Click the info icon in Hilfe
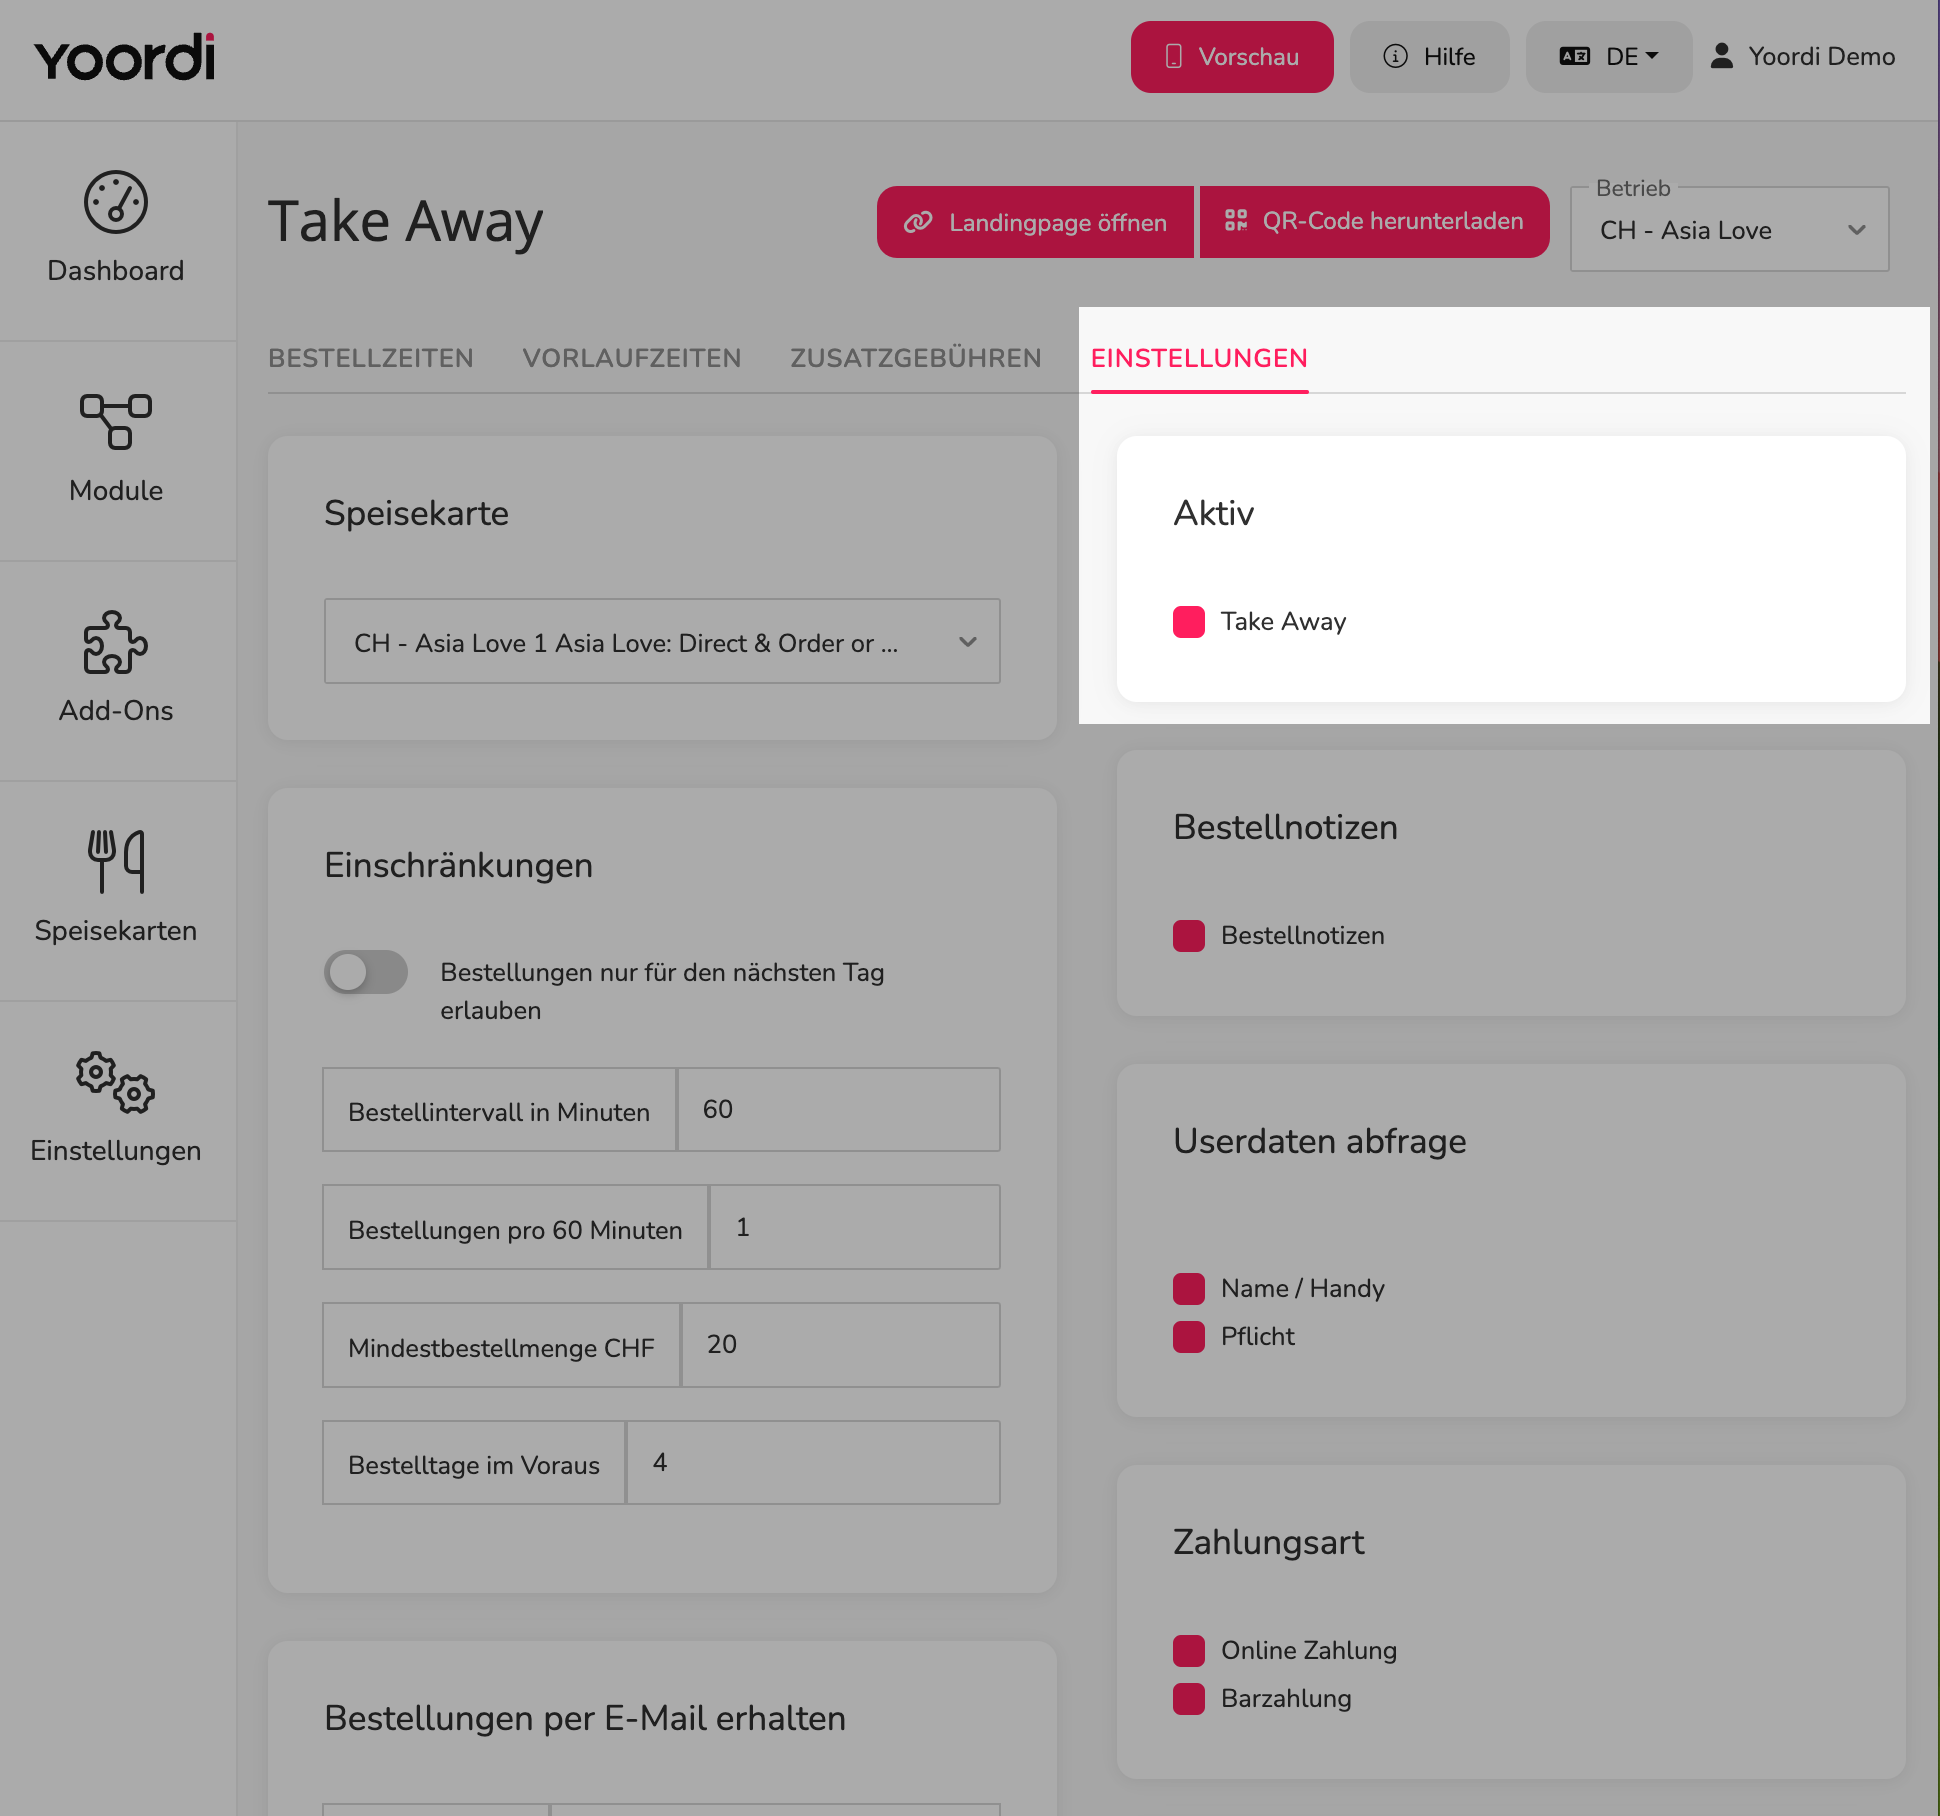The image size is (1940, 1816). [x=1395, y=56]
